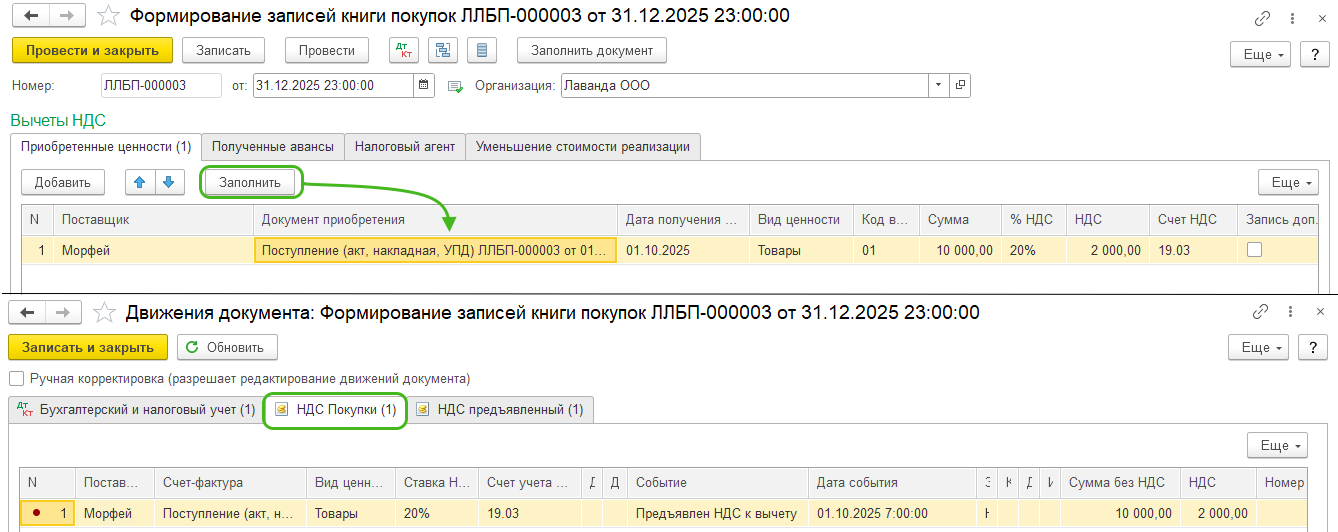This screenshot has width=1338, height=532.
Task: Copy link of the purchase ledger document
Action: tap(1262, 17)
